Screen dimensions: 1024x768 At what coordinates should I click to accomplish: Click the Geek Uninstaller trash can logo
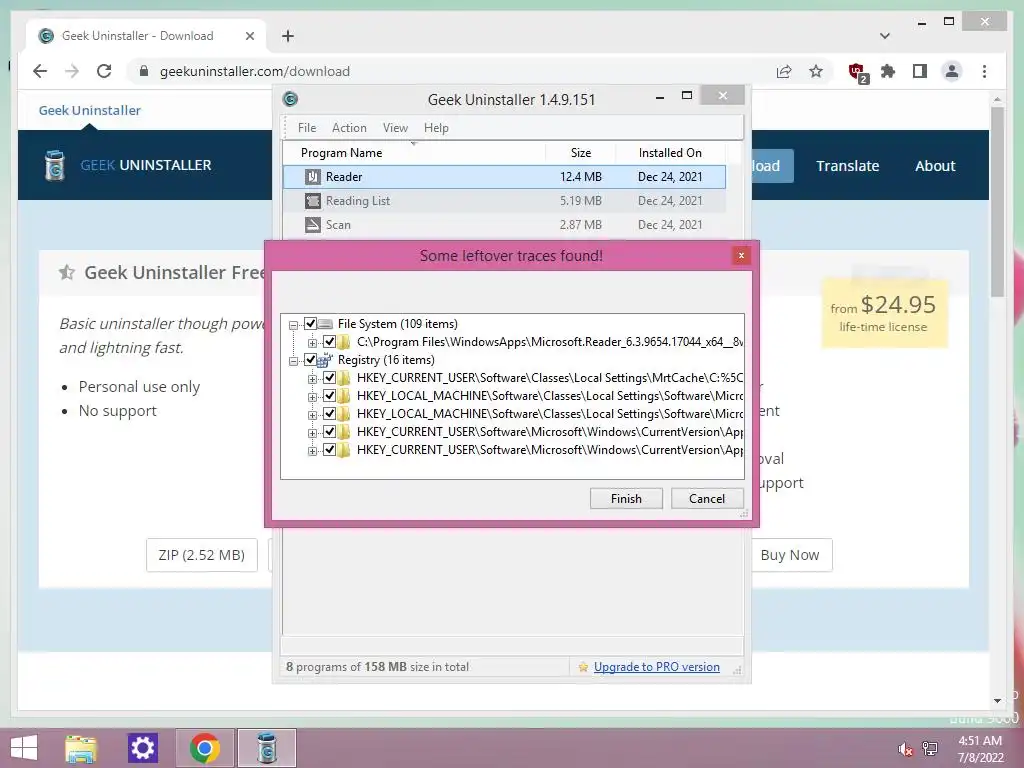[55, 165]
